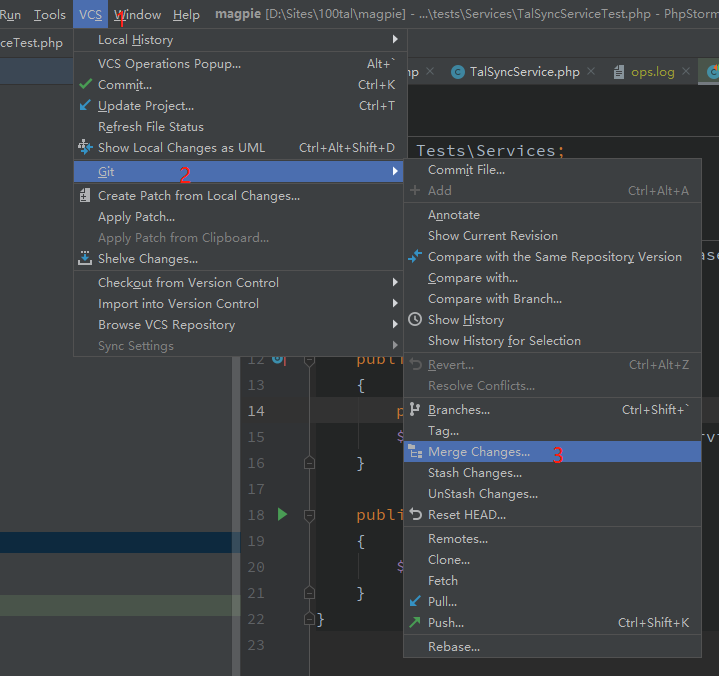The height and width of the screenshot is (676, 719).
Task: Choose Apply Patch
Action: [240, 216]
